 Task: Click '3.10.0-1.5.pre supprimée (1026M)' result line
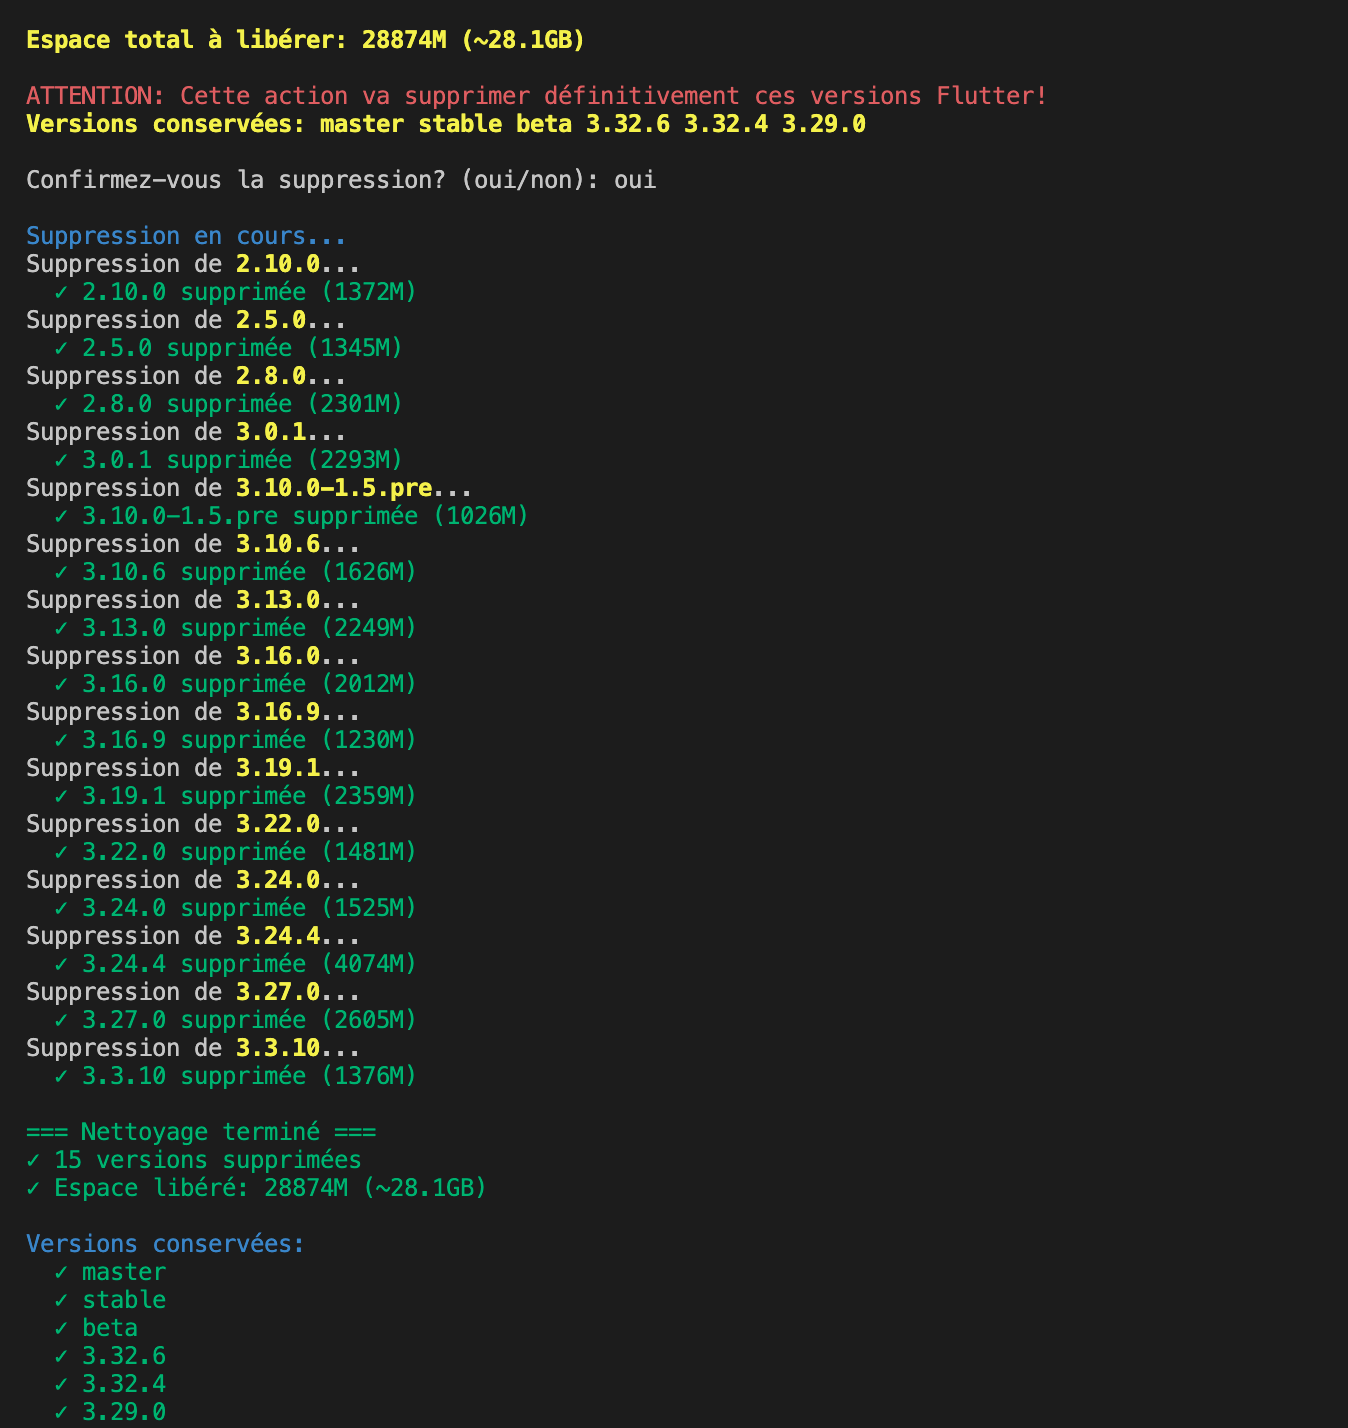(291, 516)
